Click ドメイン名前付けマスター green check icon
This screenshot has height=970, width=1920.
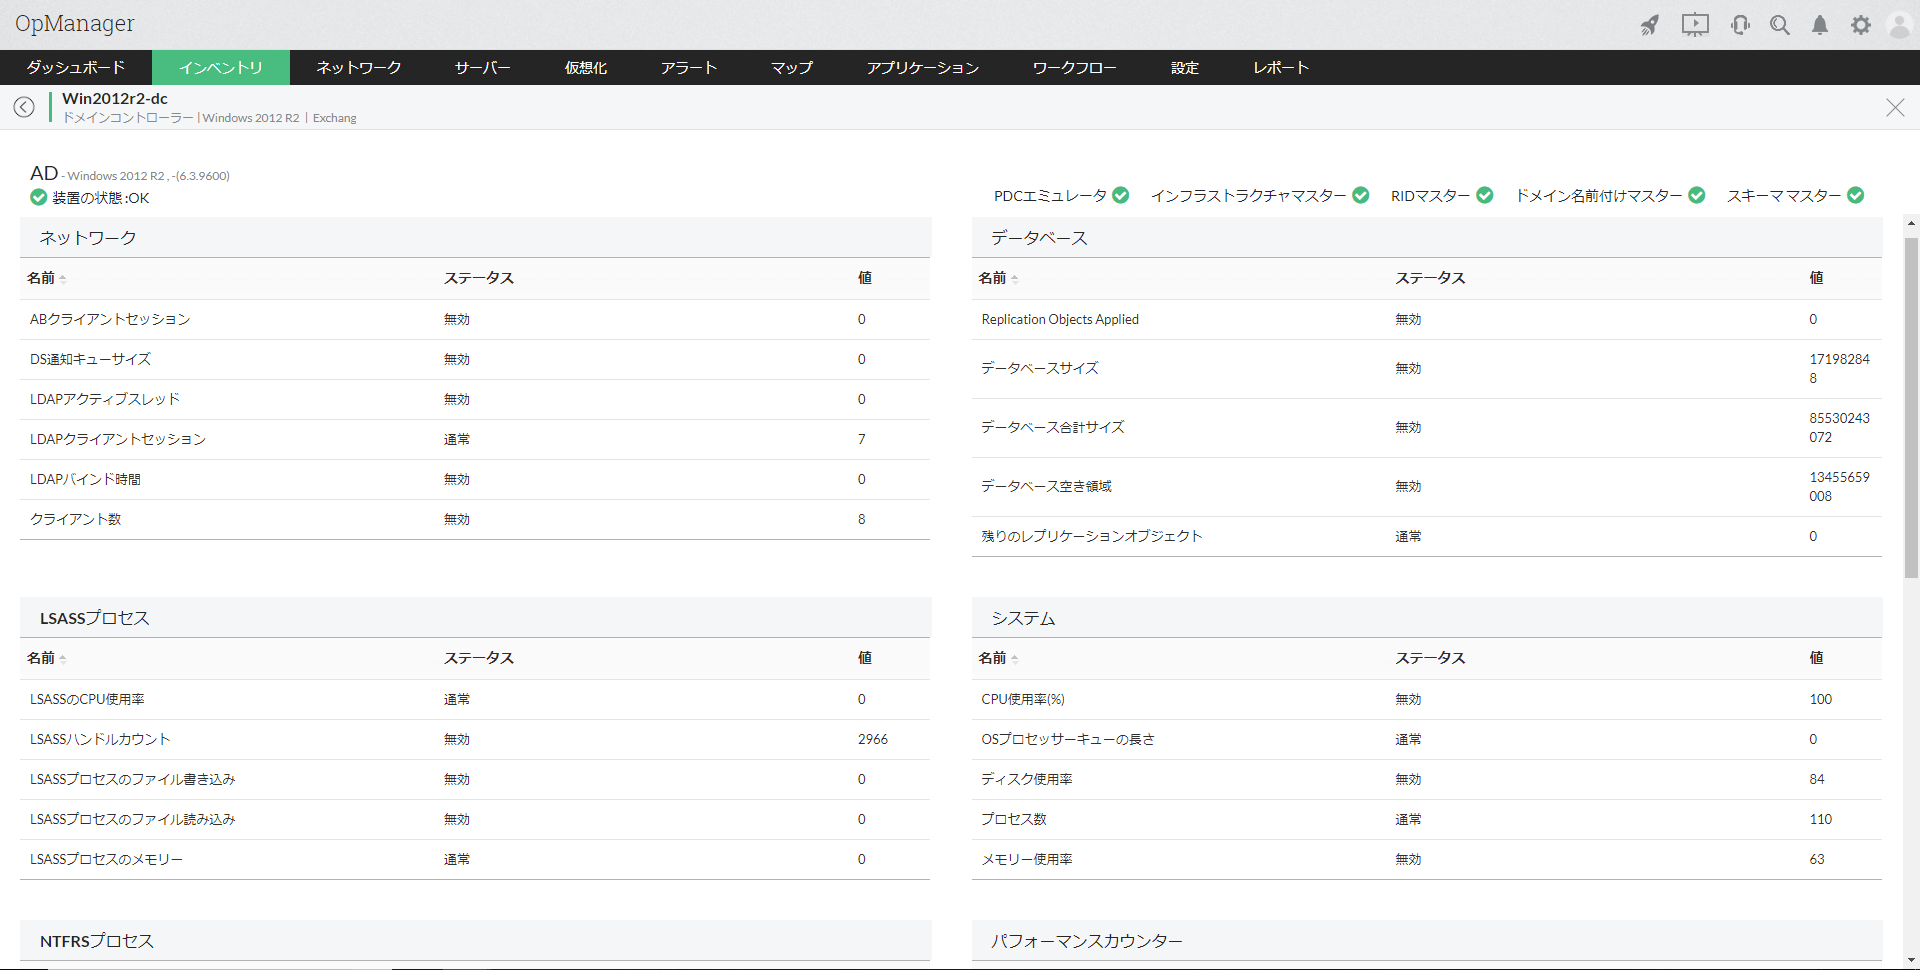1697,195
